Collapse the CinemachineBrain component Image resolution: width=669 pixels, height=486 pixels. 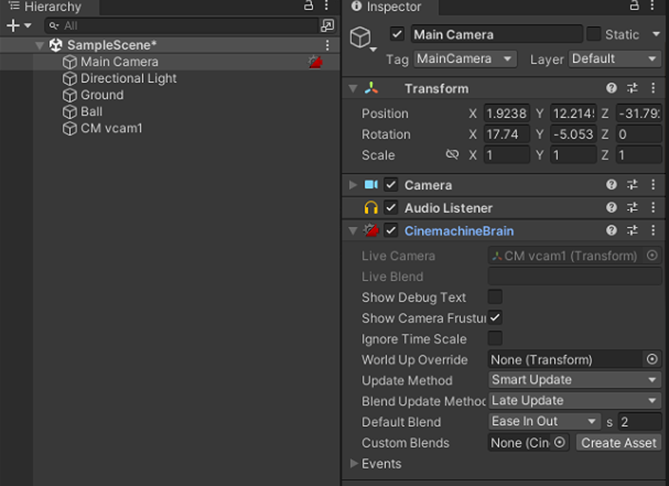[x=353, y=231]
